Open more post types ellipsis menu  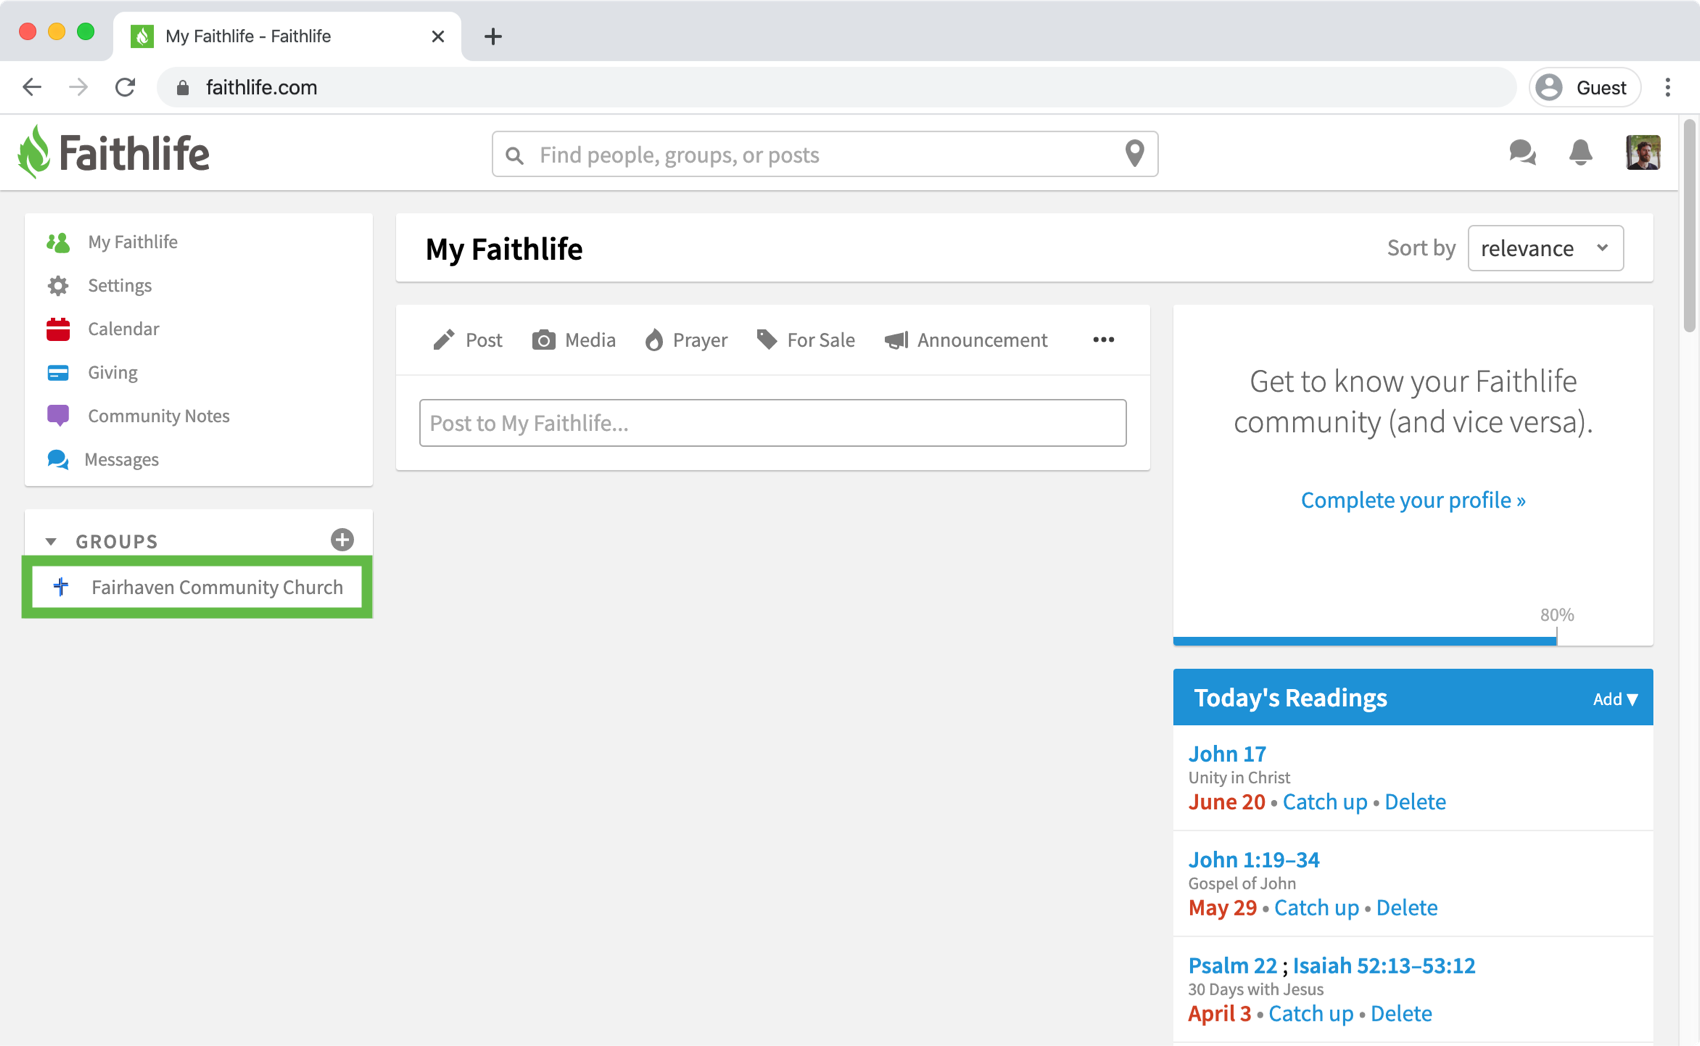pyautogui.click(x=1103, y=340)
